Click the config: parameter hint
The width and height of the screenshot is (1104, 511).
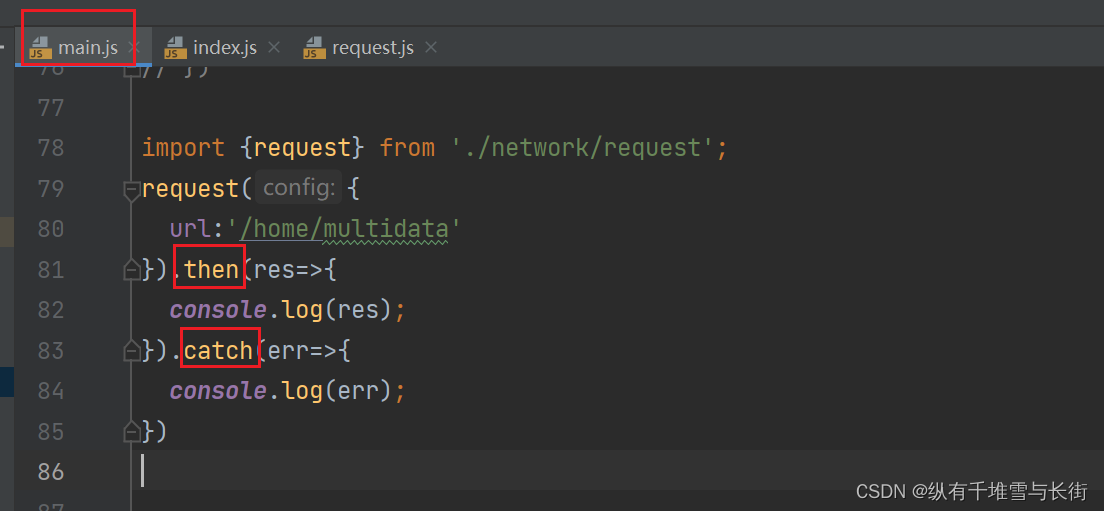[x=298, y=188]
